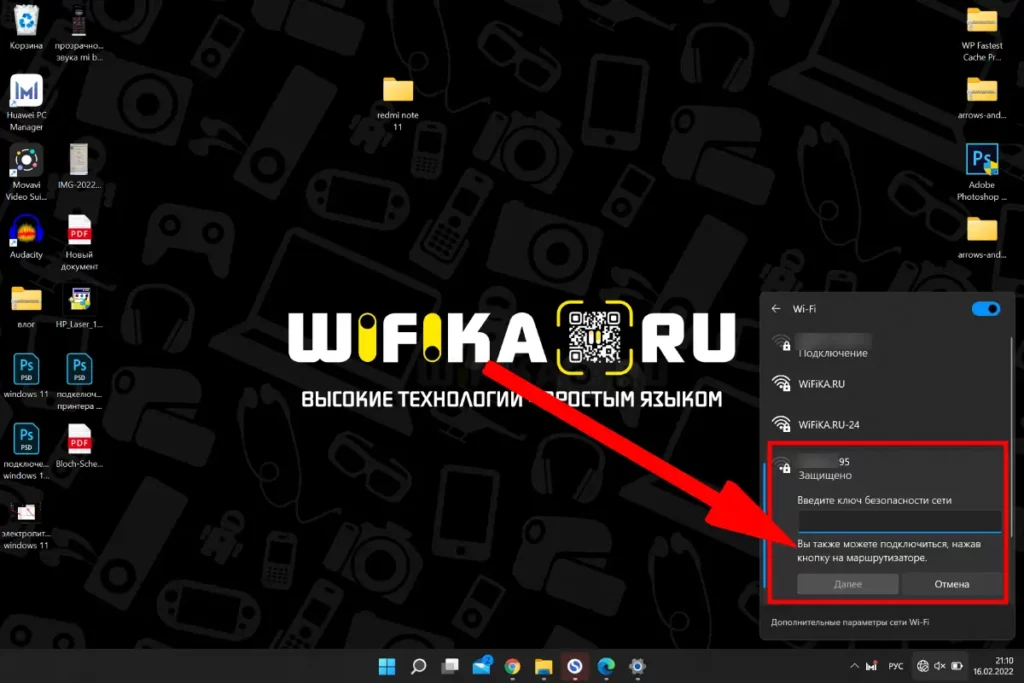The height and width of the screenshot is (683, 1024).
Task: Click the Huawei PC Manager tray icon
Action: coord(871,666)
